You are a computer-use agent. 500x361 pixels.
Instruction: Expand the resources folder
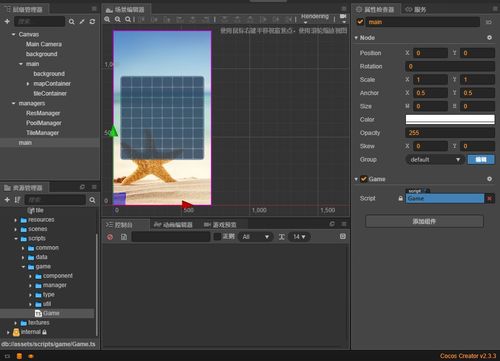coord(15,220)
